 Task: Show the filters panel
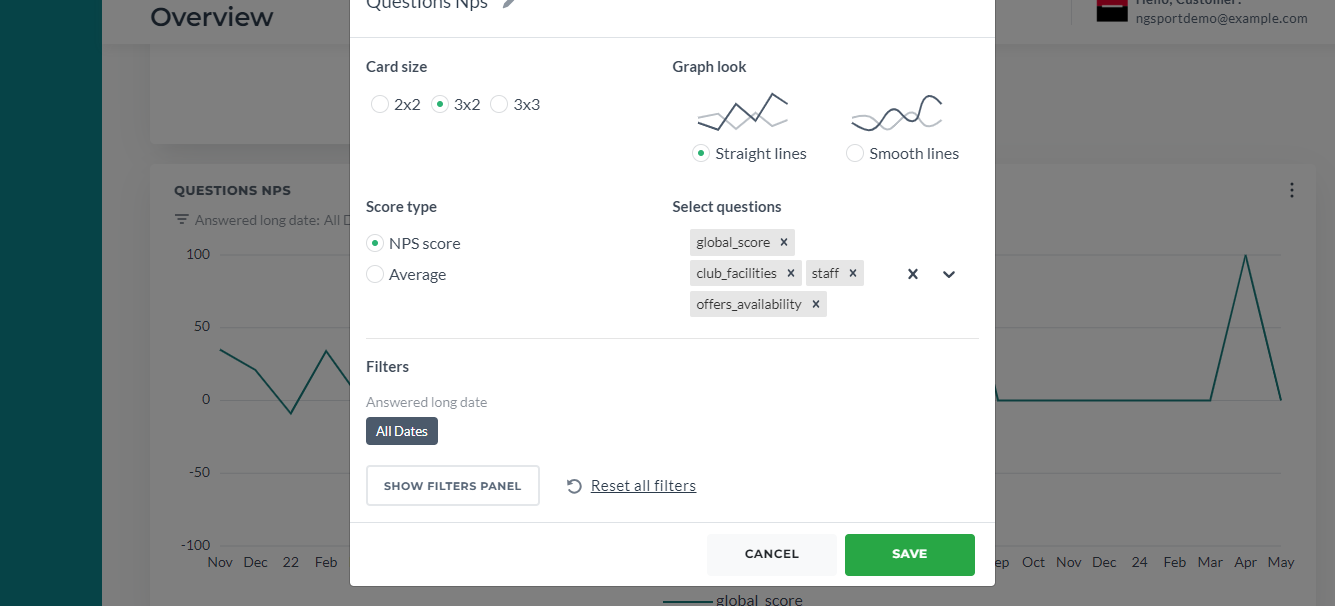coord(453,486)
